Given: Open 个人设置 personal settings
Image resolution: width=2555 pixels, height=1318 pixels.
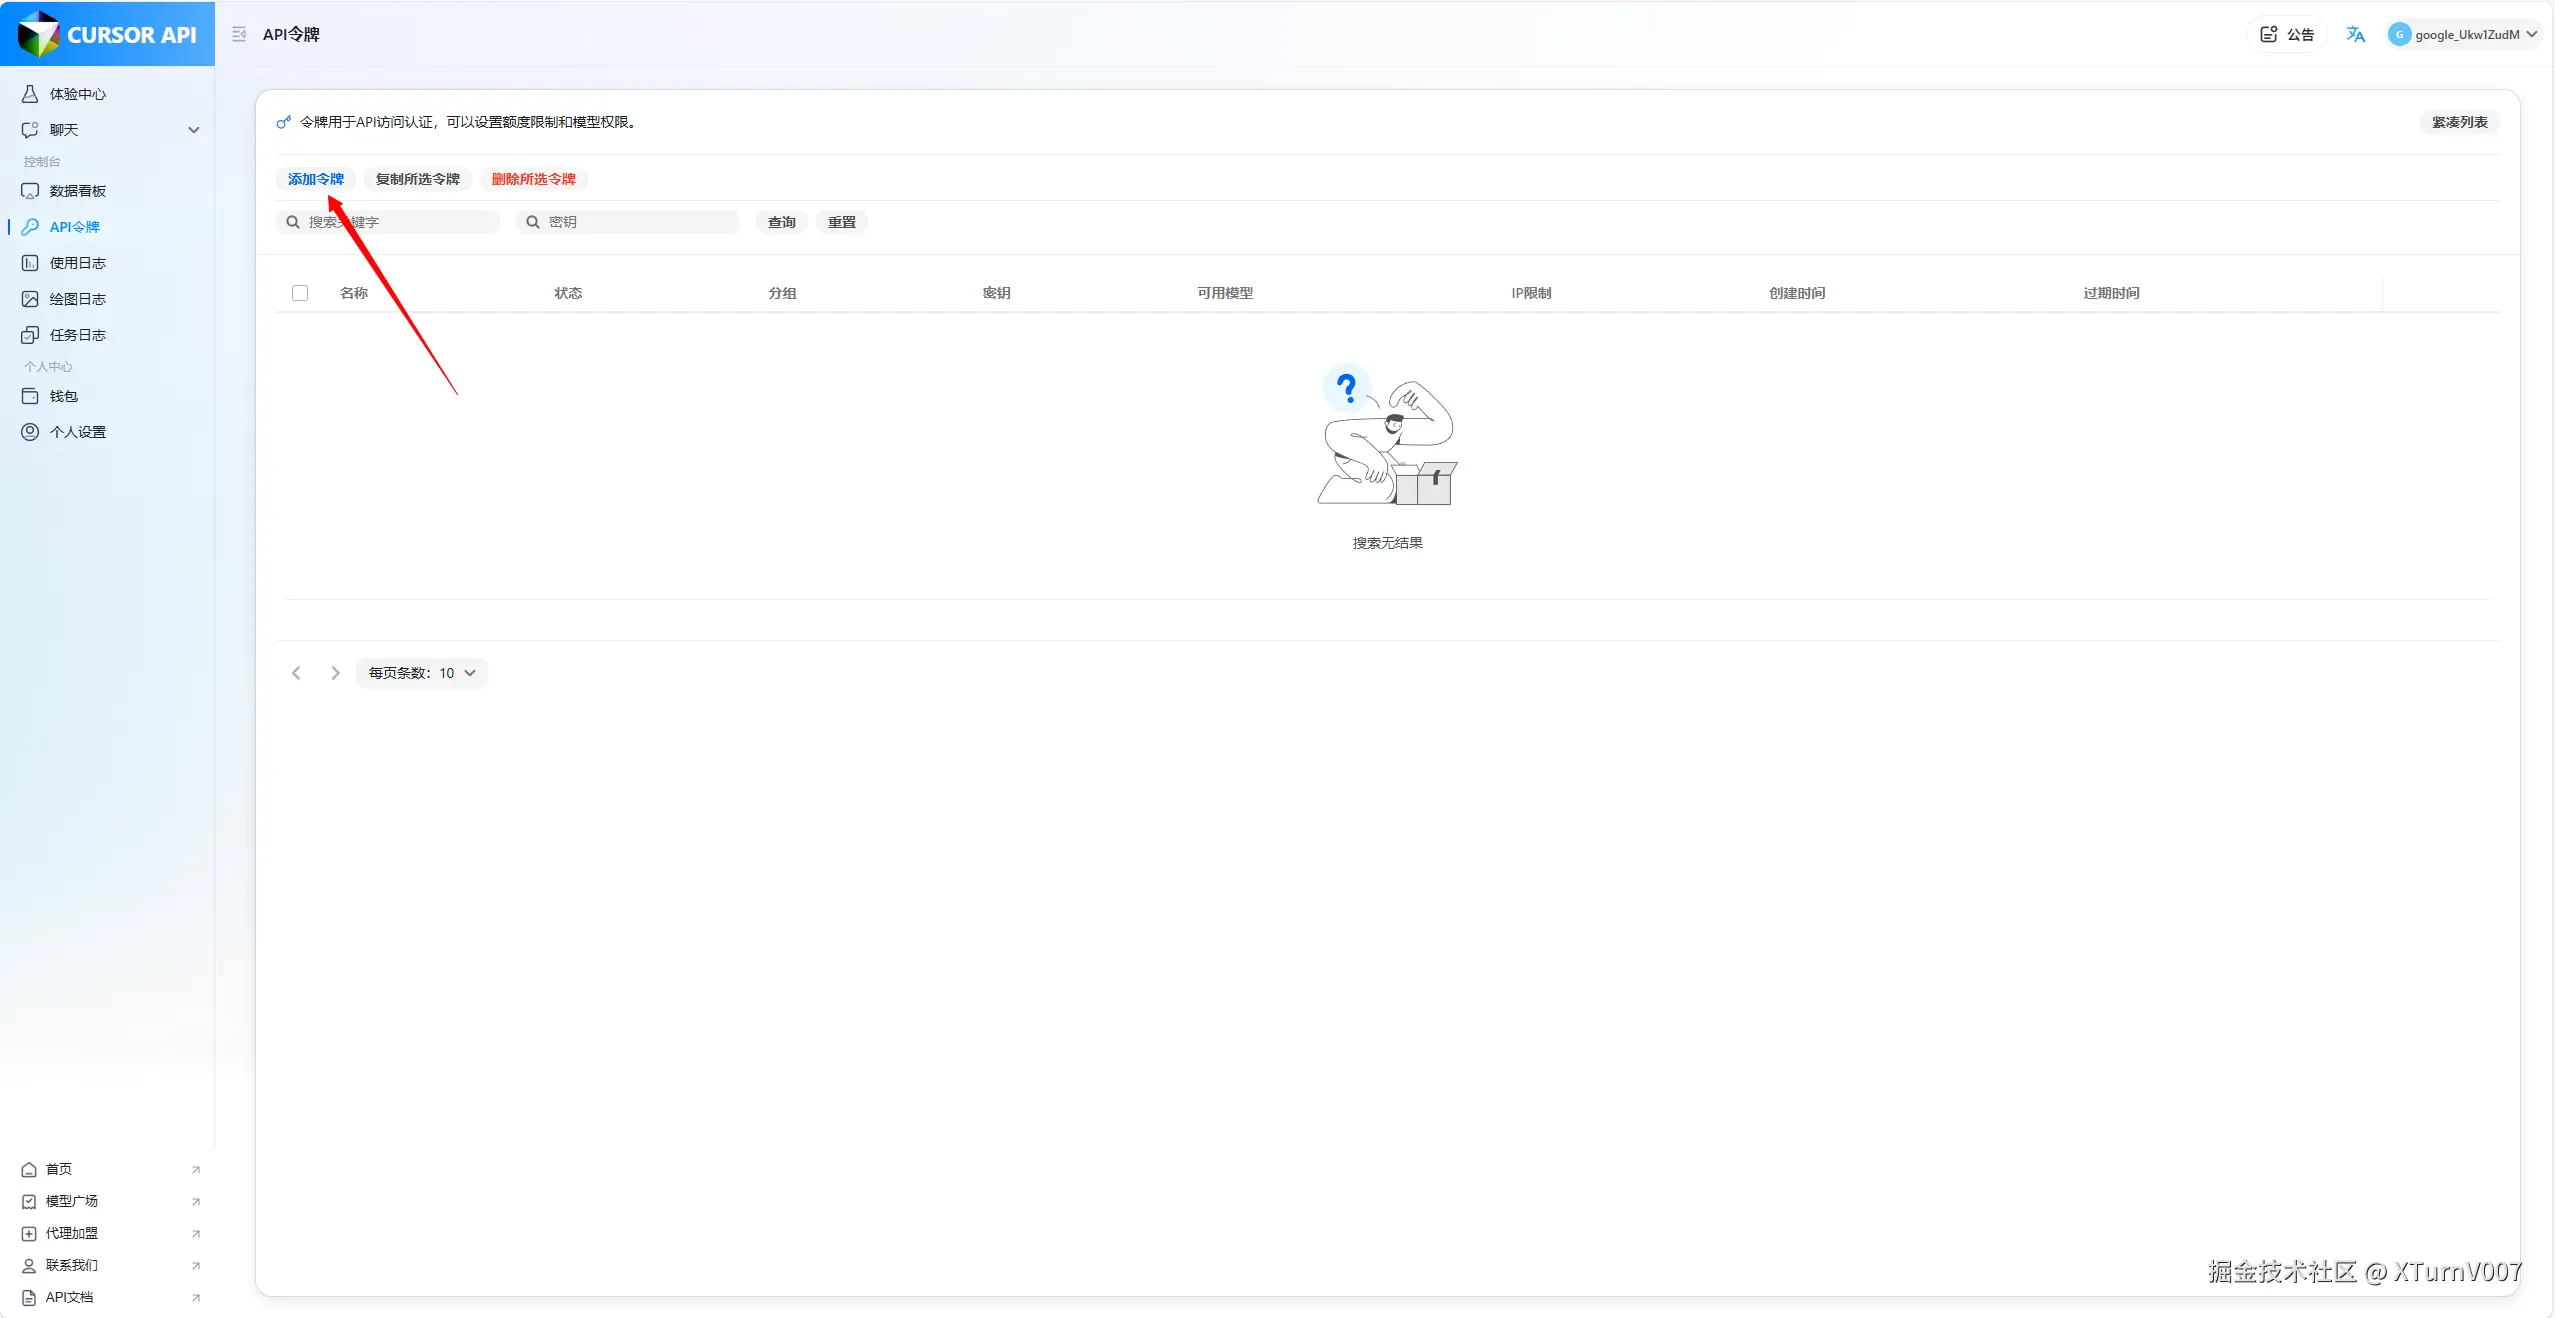Looking at the screenshot, I should [77, 432].
